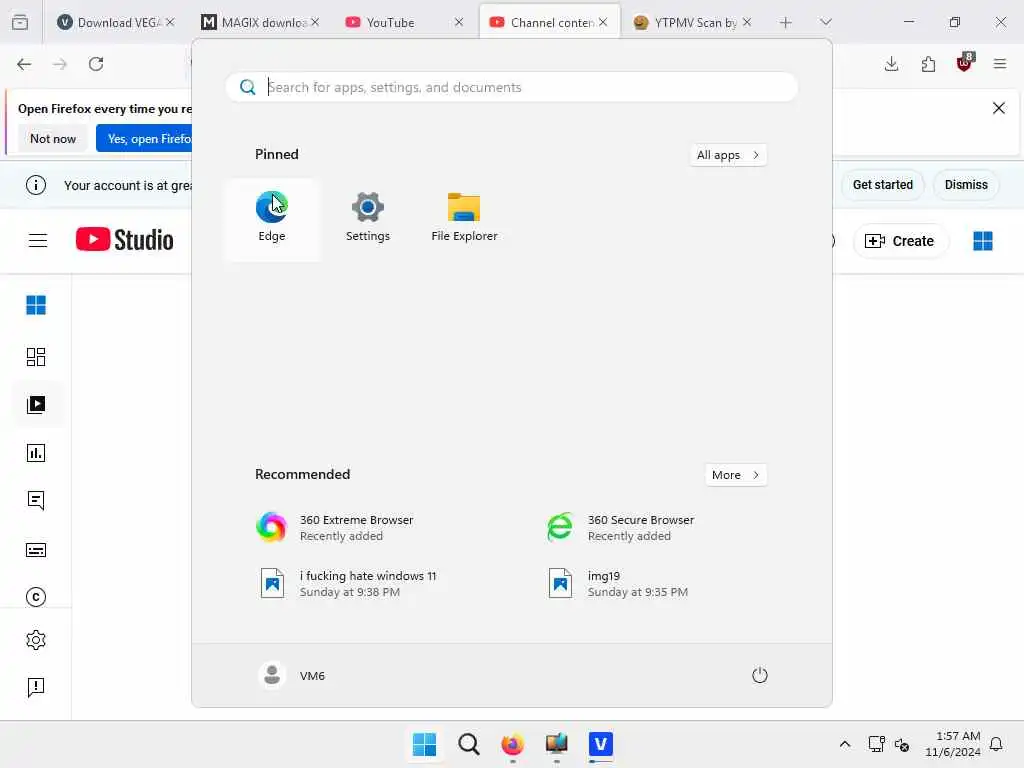Go to Studio Dashboard in sidebar
Image resolution: width=1024 pixels, height=768 pixels.
click(x=36, y=357)
